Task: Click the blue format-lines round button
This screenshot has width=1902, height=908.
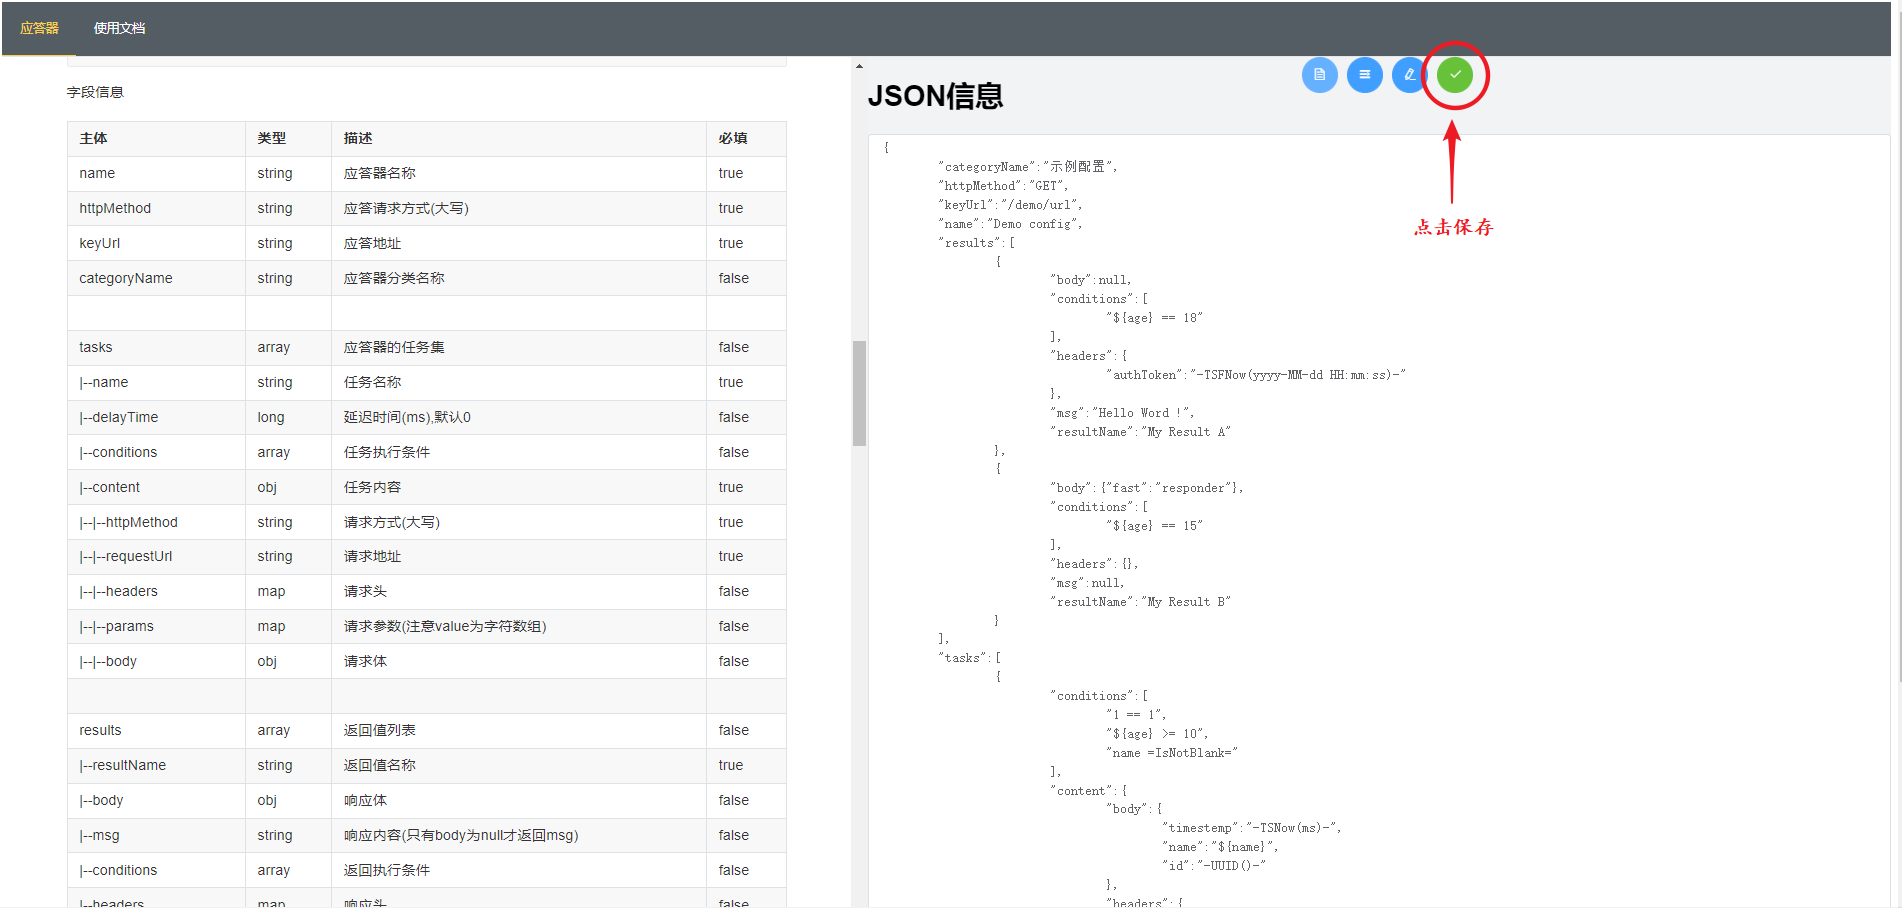Action: tap(1364, 74)
